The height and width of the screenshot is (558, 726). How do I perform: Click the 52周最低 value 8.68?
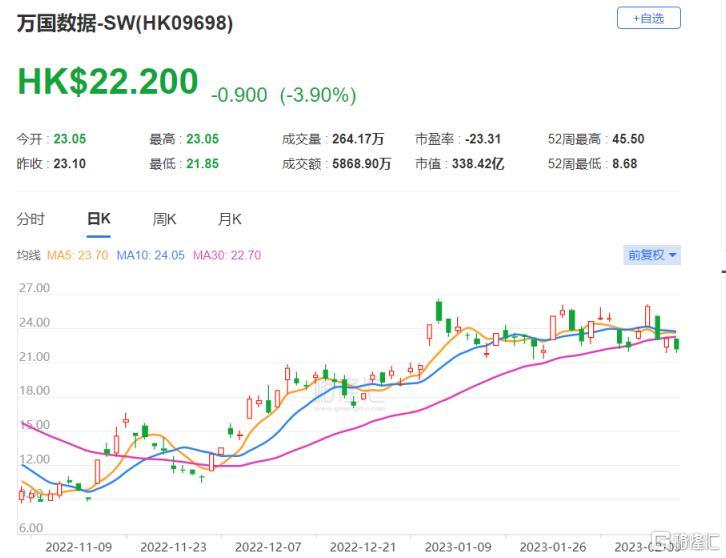(625, 164)
